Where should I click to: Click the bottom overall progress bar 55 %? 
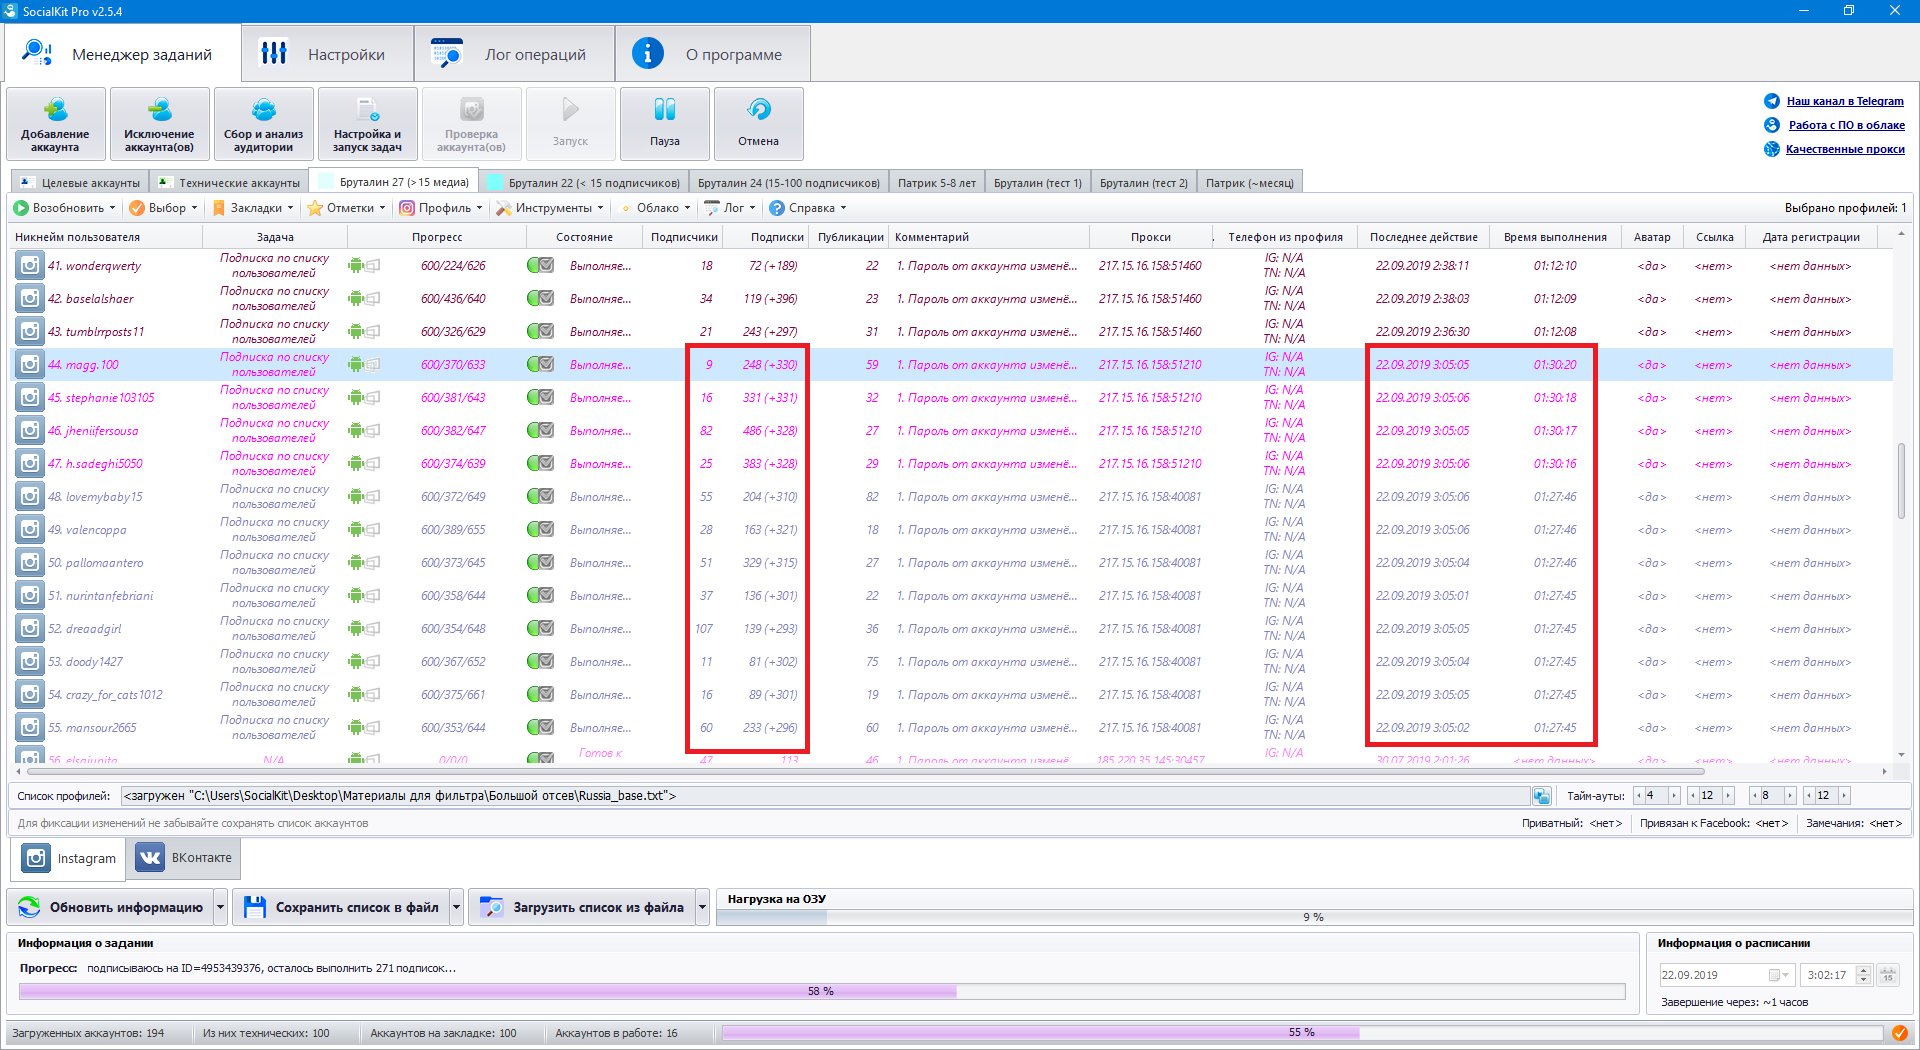point(1301,1033)
